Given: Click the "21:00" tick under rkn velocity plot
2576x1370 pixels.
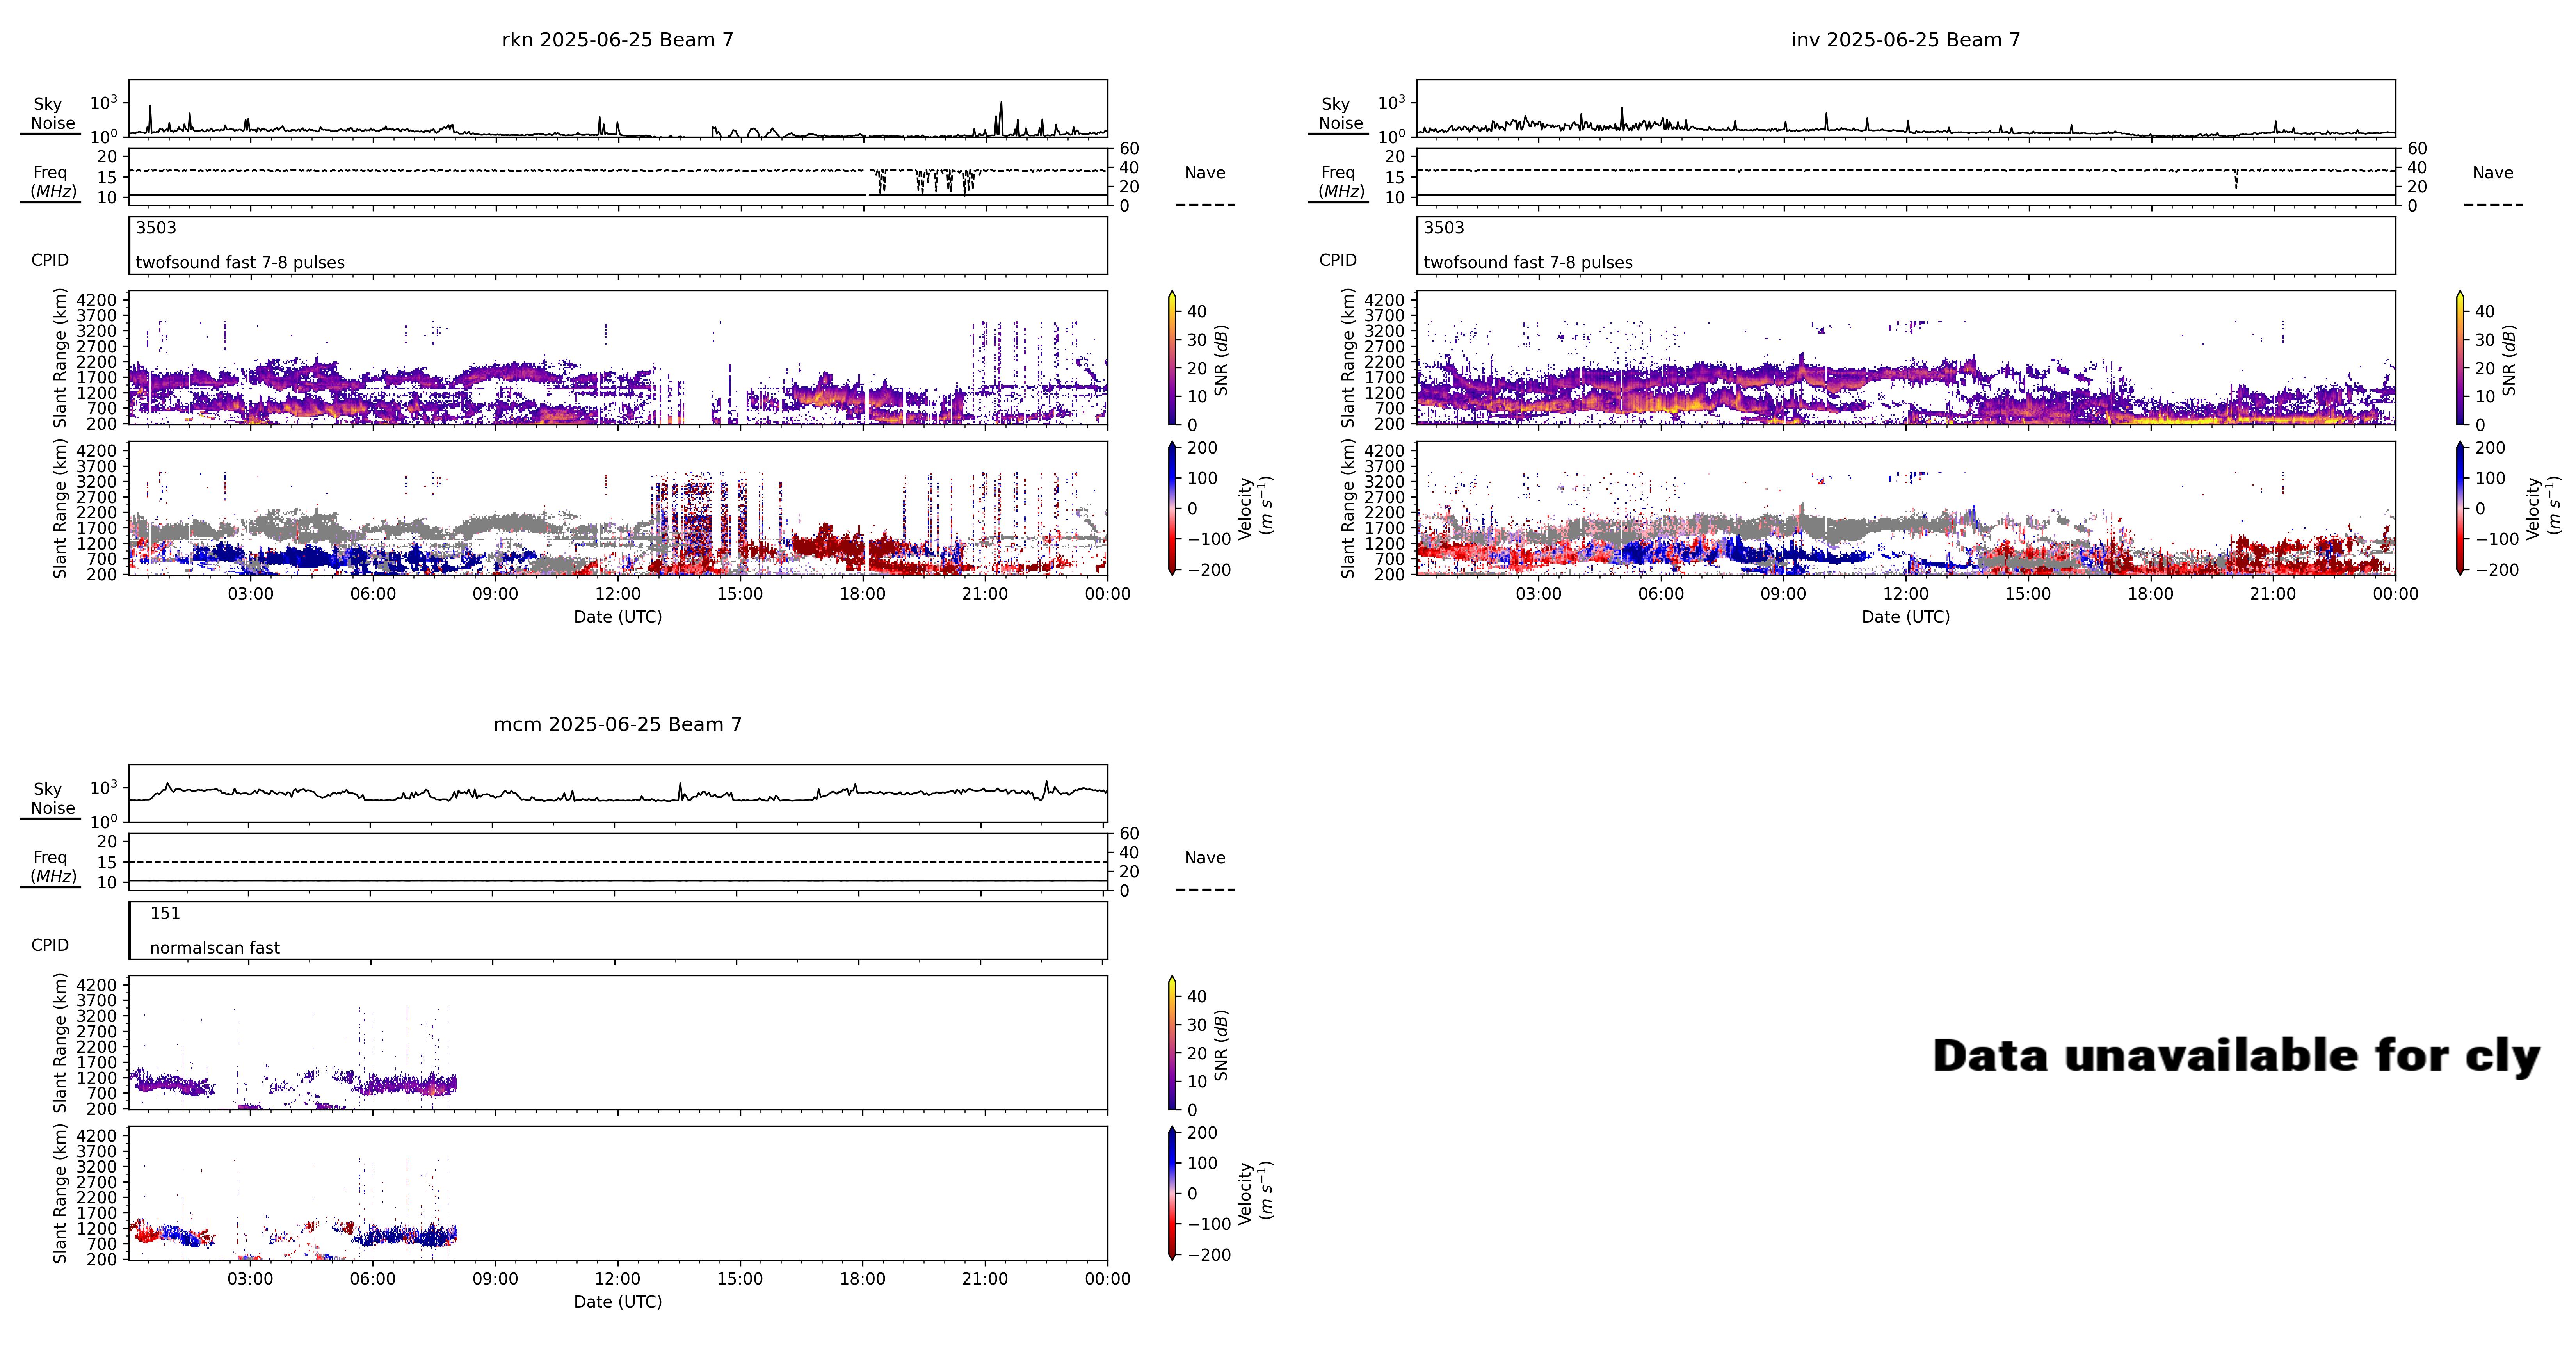Looking at the screenshot, I should 985,594.
